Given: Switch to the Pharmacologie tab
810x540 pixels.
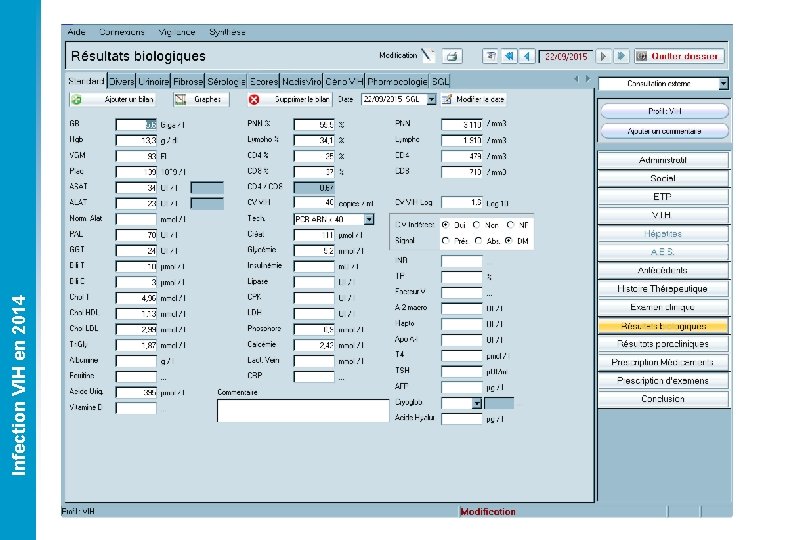Looking at the screenshot, I should tap(397, 81).
